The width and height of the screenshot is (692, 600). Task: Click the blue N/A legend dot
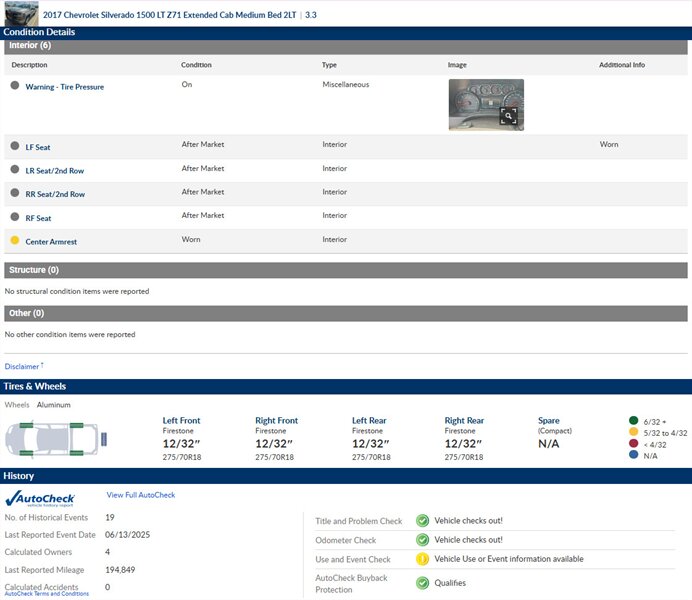click(x=633, y=454)
